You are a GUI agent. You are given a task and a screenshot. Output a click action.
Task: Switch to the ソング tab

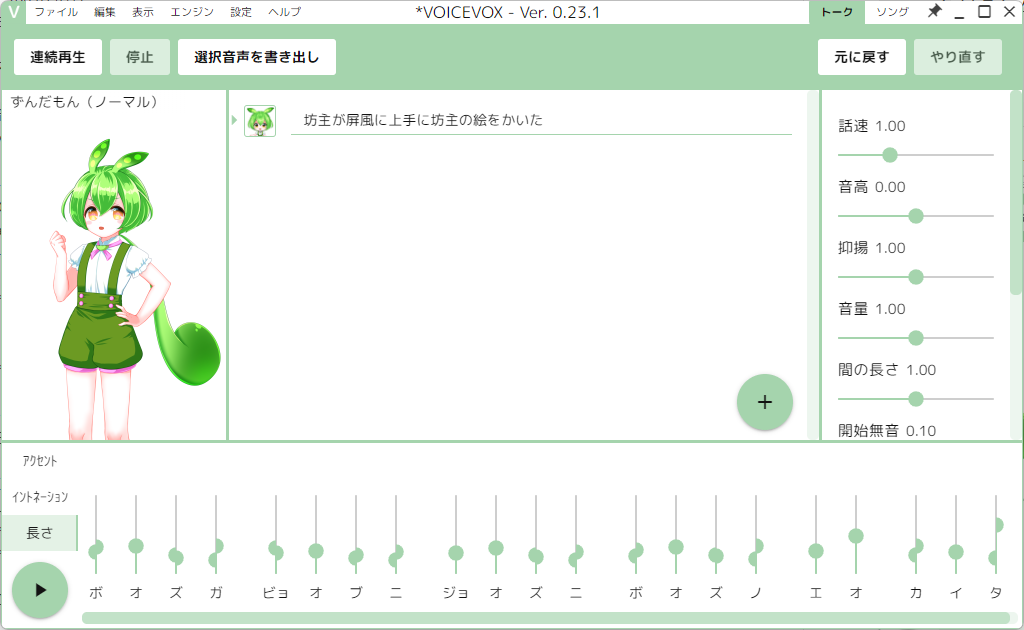pos(892,12)
